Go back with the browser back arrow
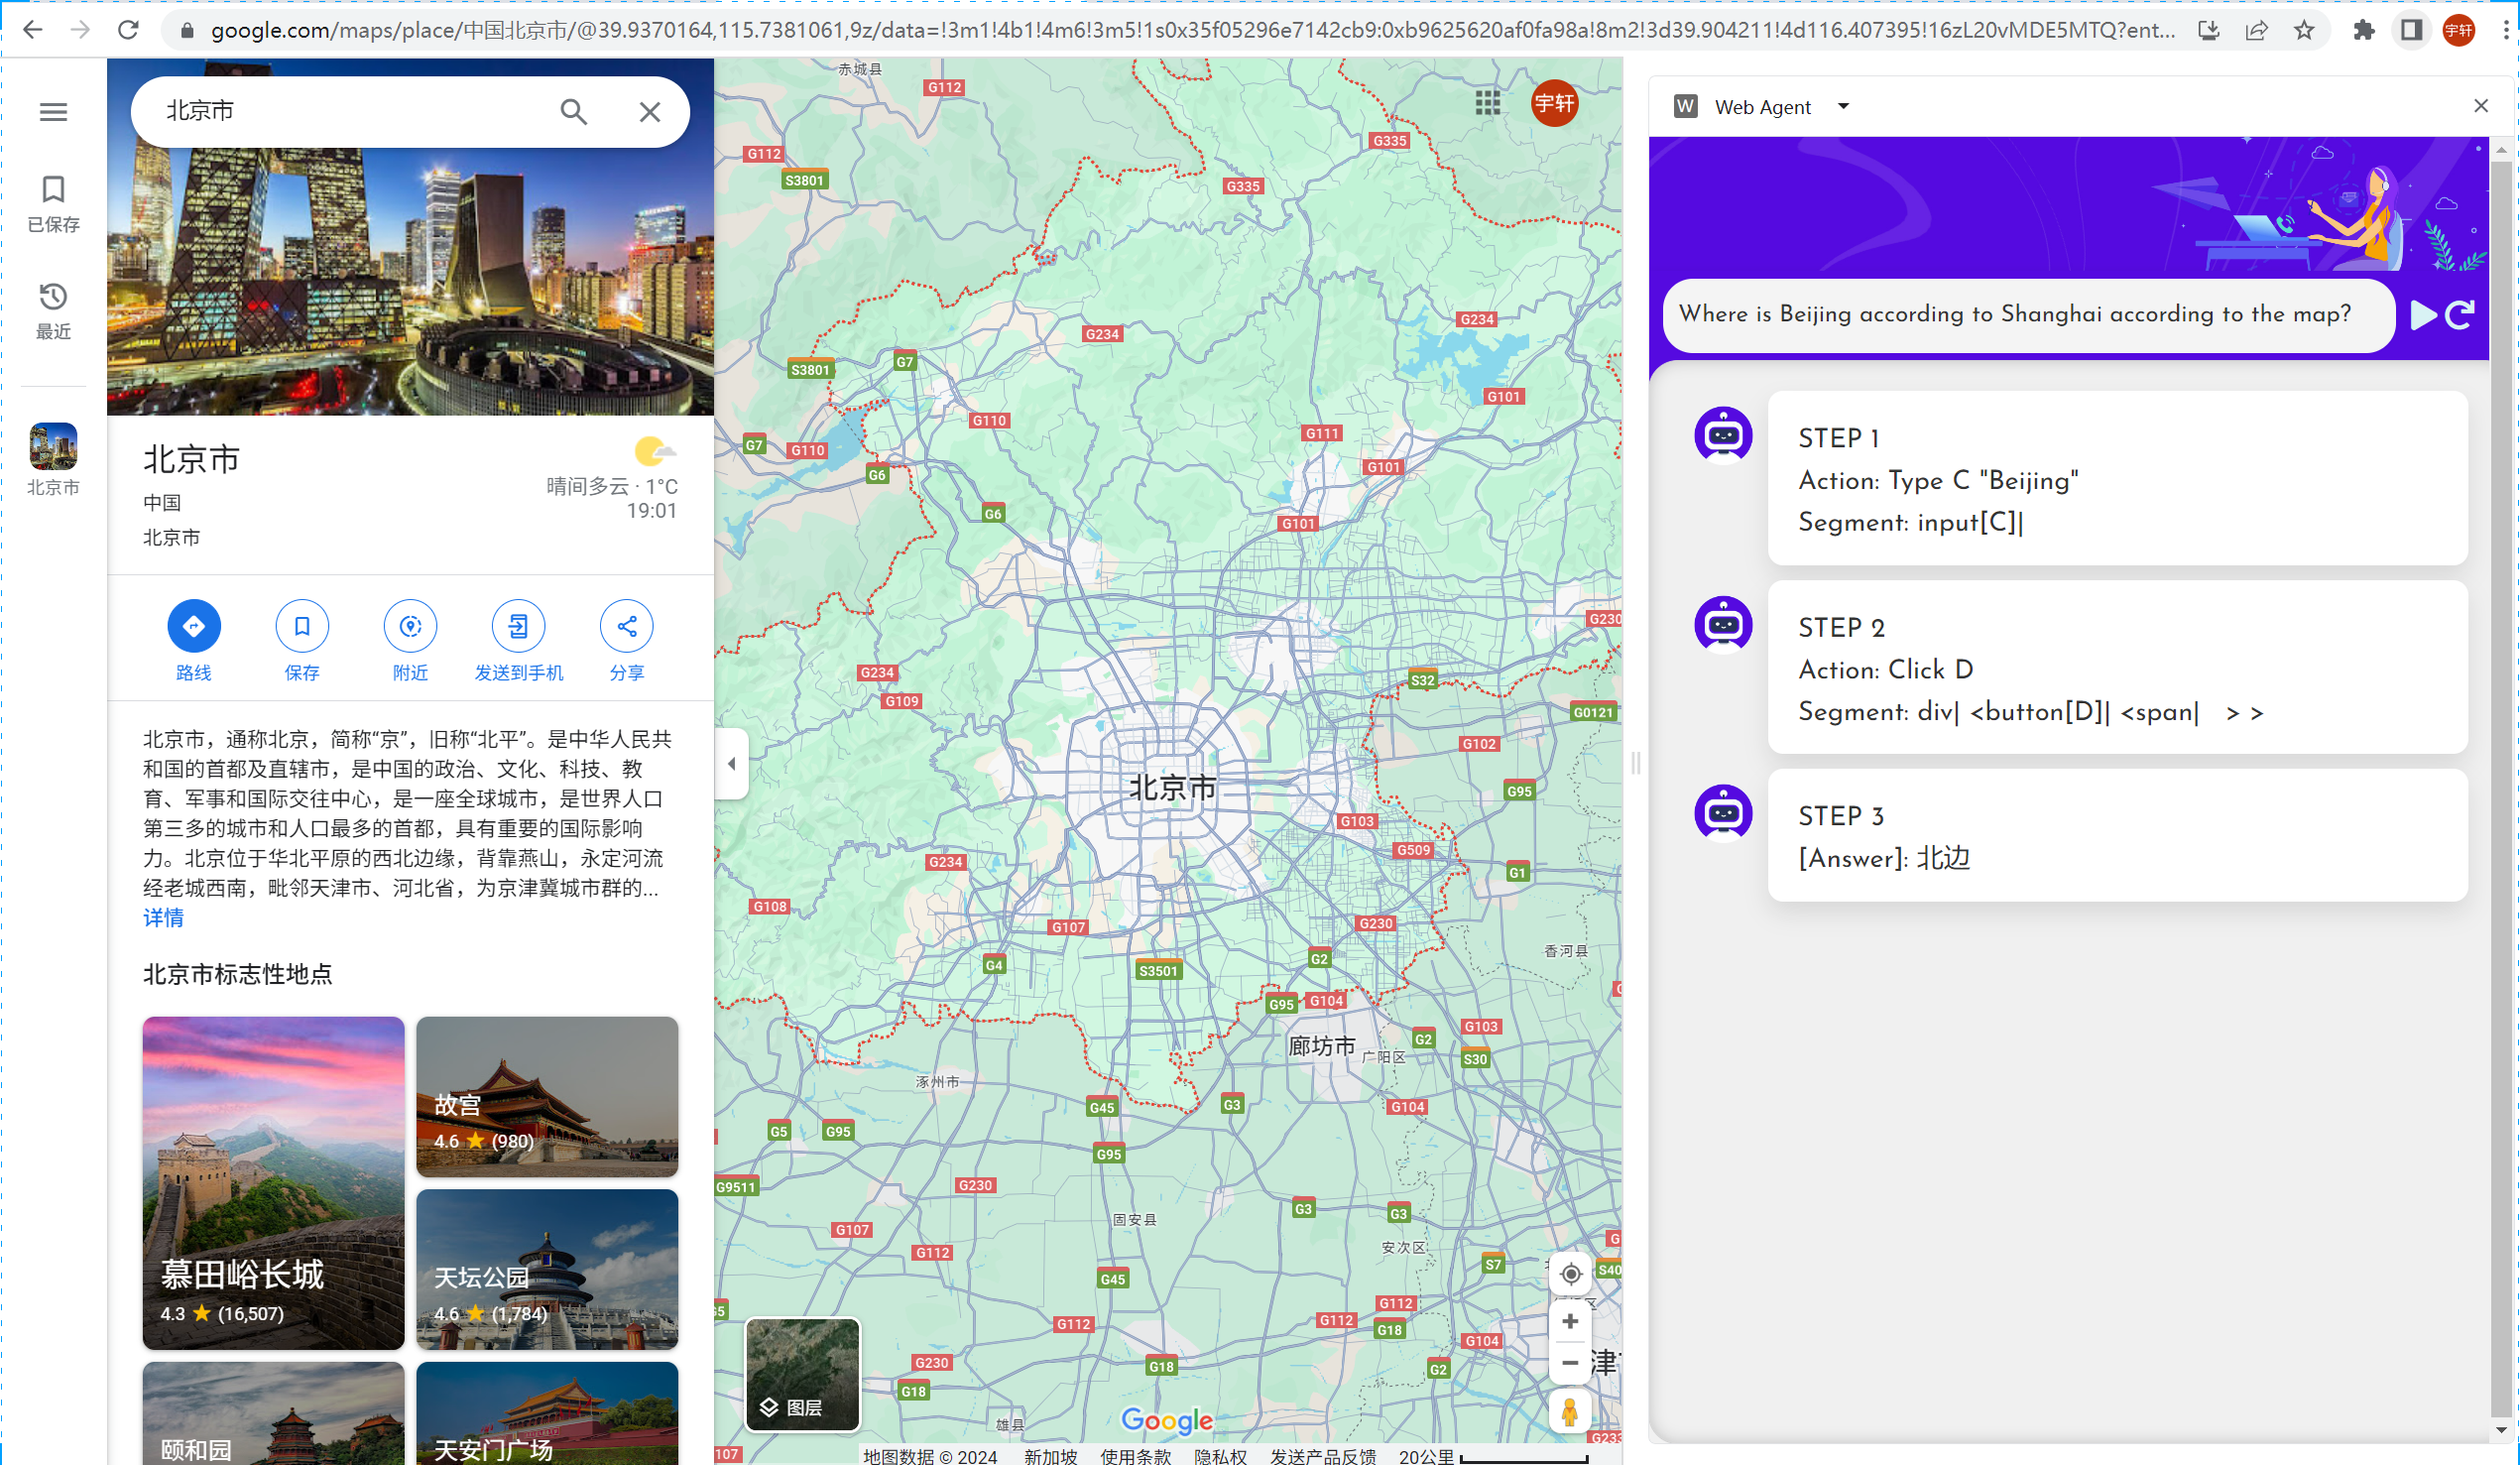Image resolution: width=2520 pixels, height=1465 pixels. pos(32,30)
